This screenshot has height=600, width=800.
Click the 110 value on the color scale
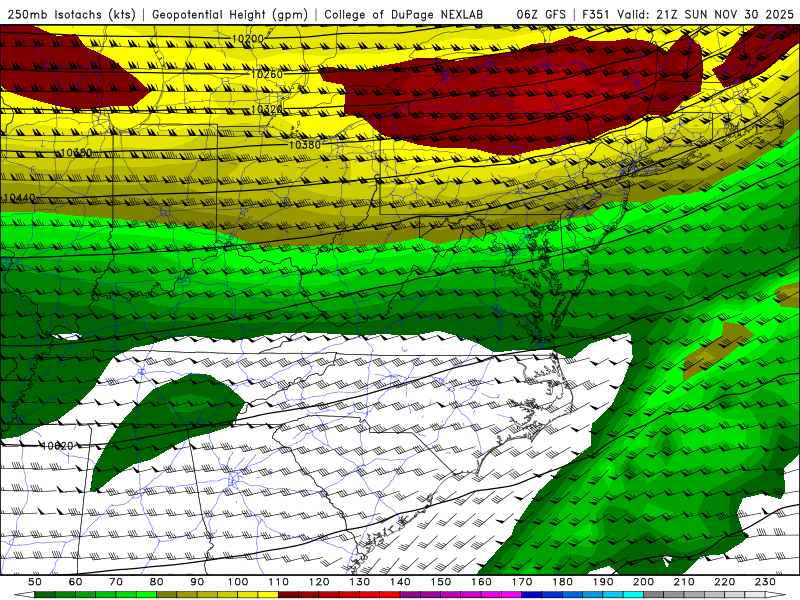pyautogui.click(x=278, y=582)
